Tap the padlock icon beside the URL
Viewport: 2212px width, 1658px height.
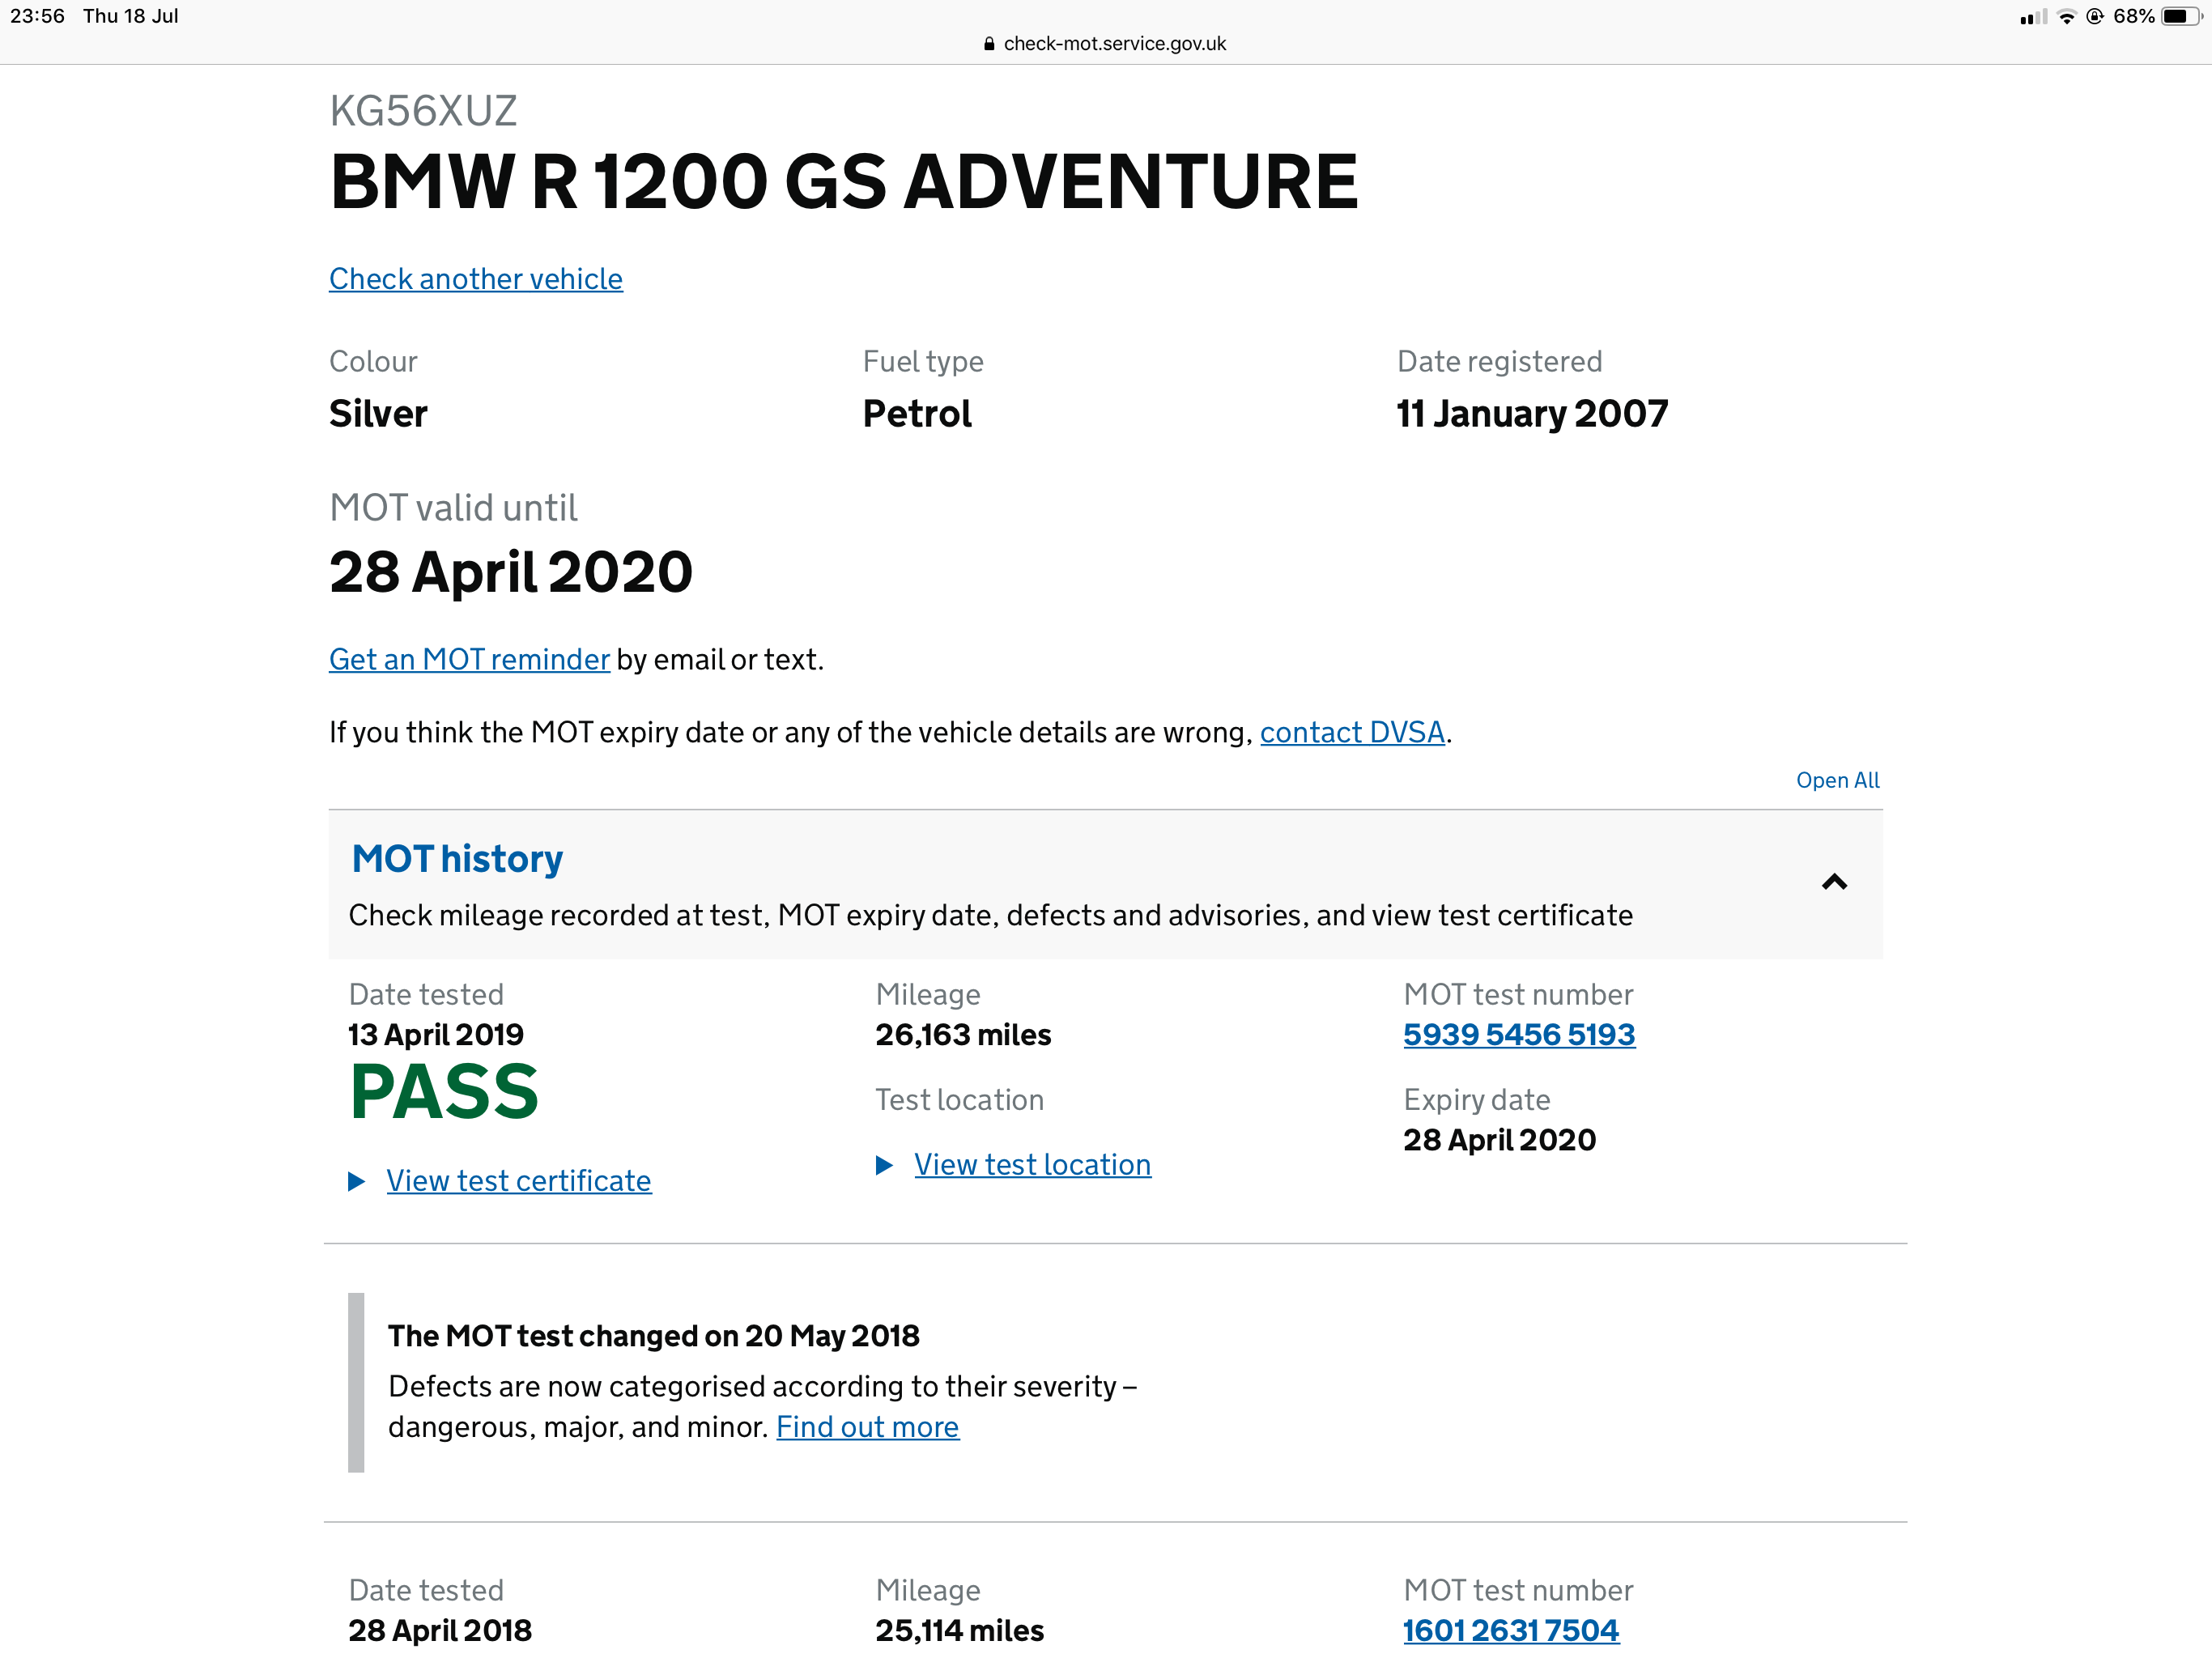pyautogui.click(x=989, y=44)
